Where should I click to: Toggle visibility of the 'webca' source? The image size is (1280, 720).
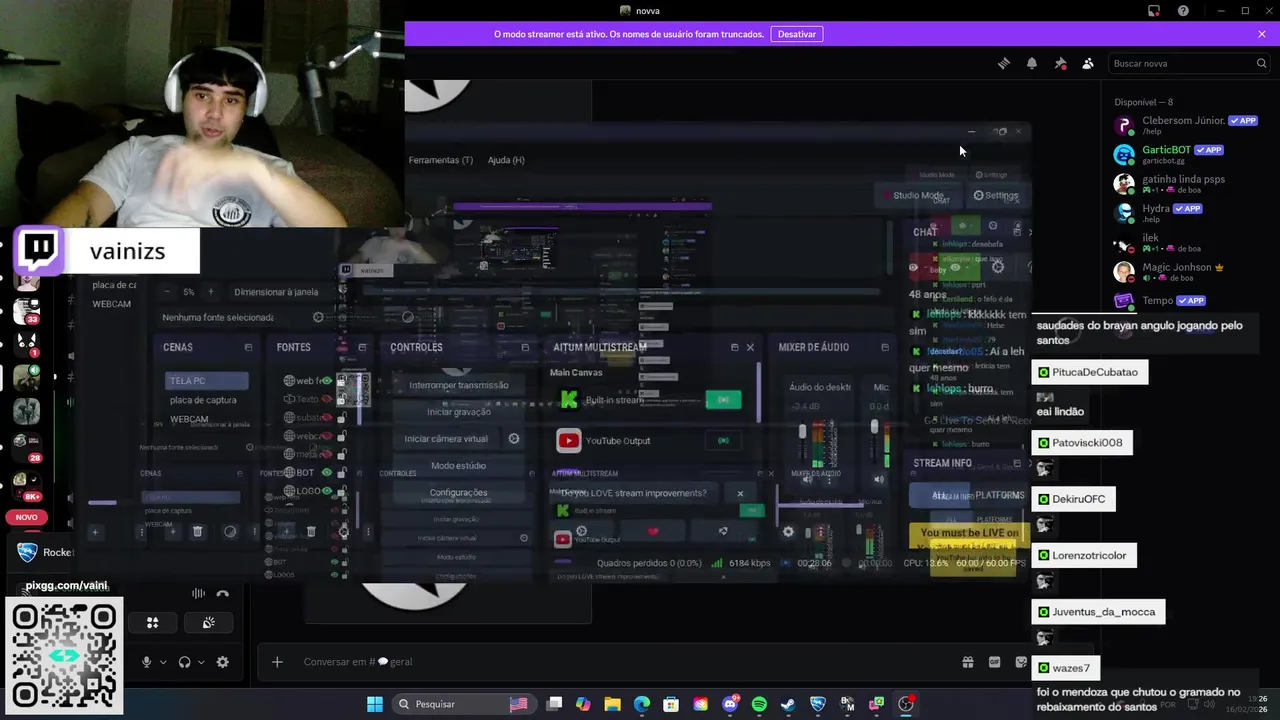(326, 436)
